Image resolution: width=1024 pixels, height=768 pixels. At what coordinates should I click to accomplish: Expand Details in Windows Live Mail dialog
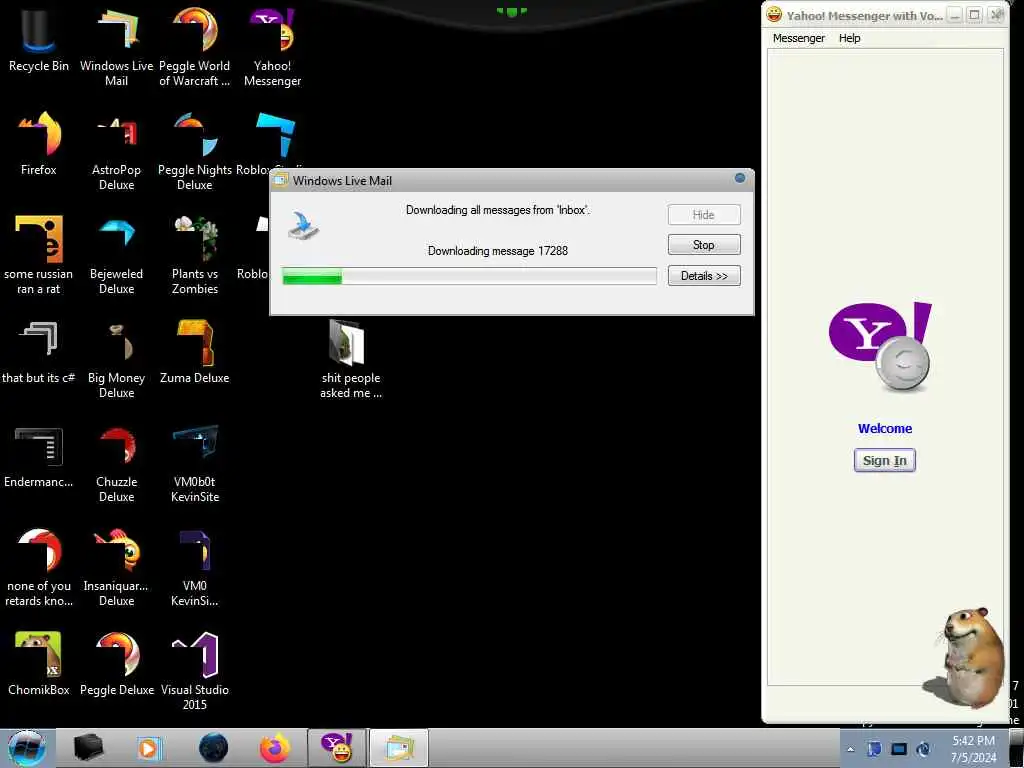(x=704, y=276)
